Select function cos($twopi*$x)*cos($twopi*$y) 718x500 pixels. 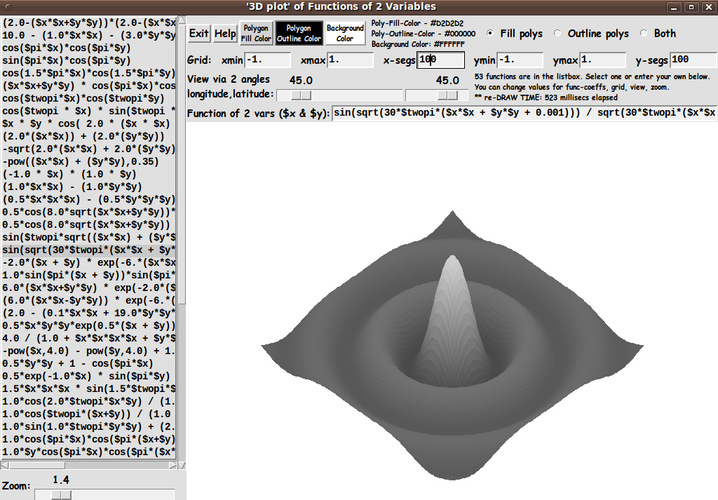(88, 98)
